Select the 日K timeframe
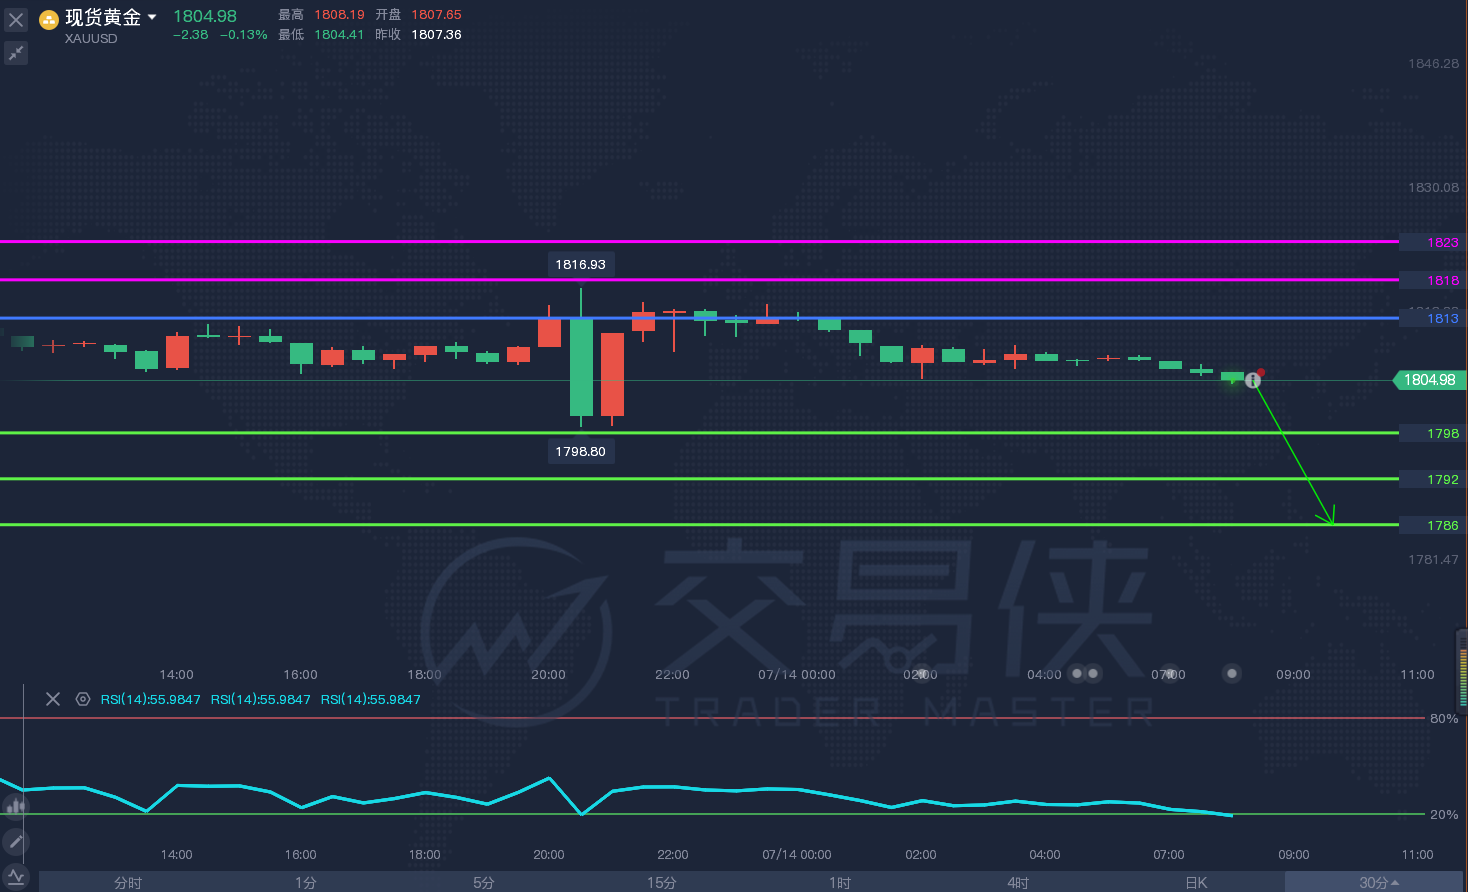Viewport: 1468px width, 892px height. tap(1196, 882)
